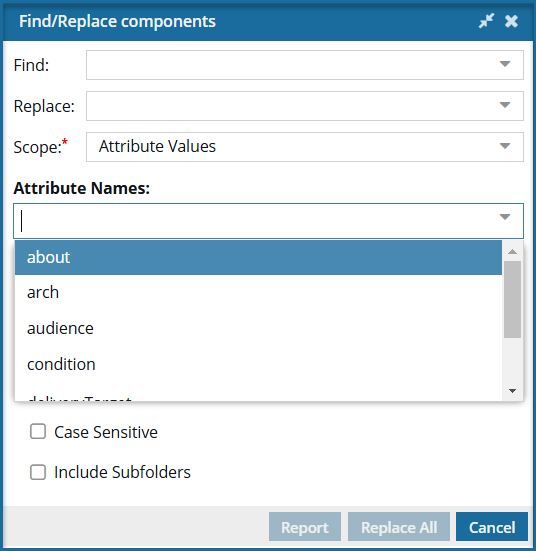Click the attribute list scrollbar thumb
This screenshot has width=536, height=551.
coord(512,299)
